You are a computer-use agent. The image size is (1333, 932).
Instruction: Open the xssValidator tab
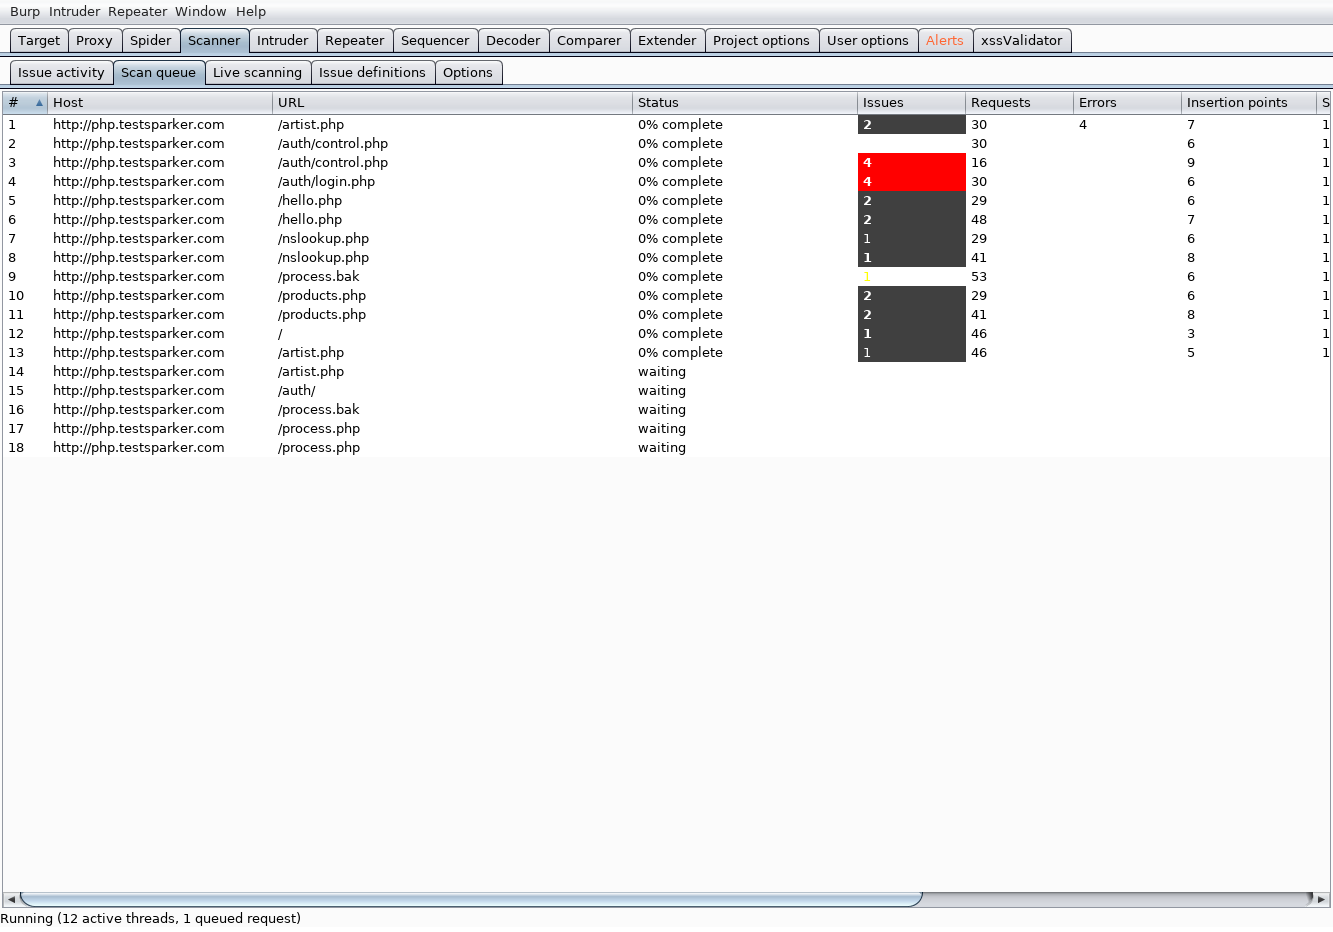pyautogui.click(x=1022, y=41)
